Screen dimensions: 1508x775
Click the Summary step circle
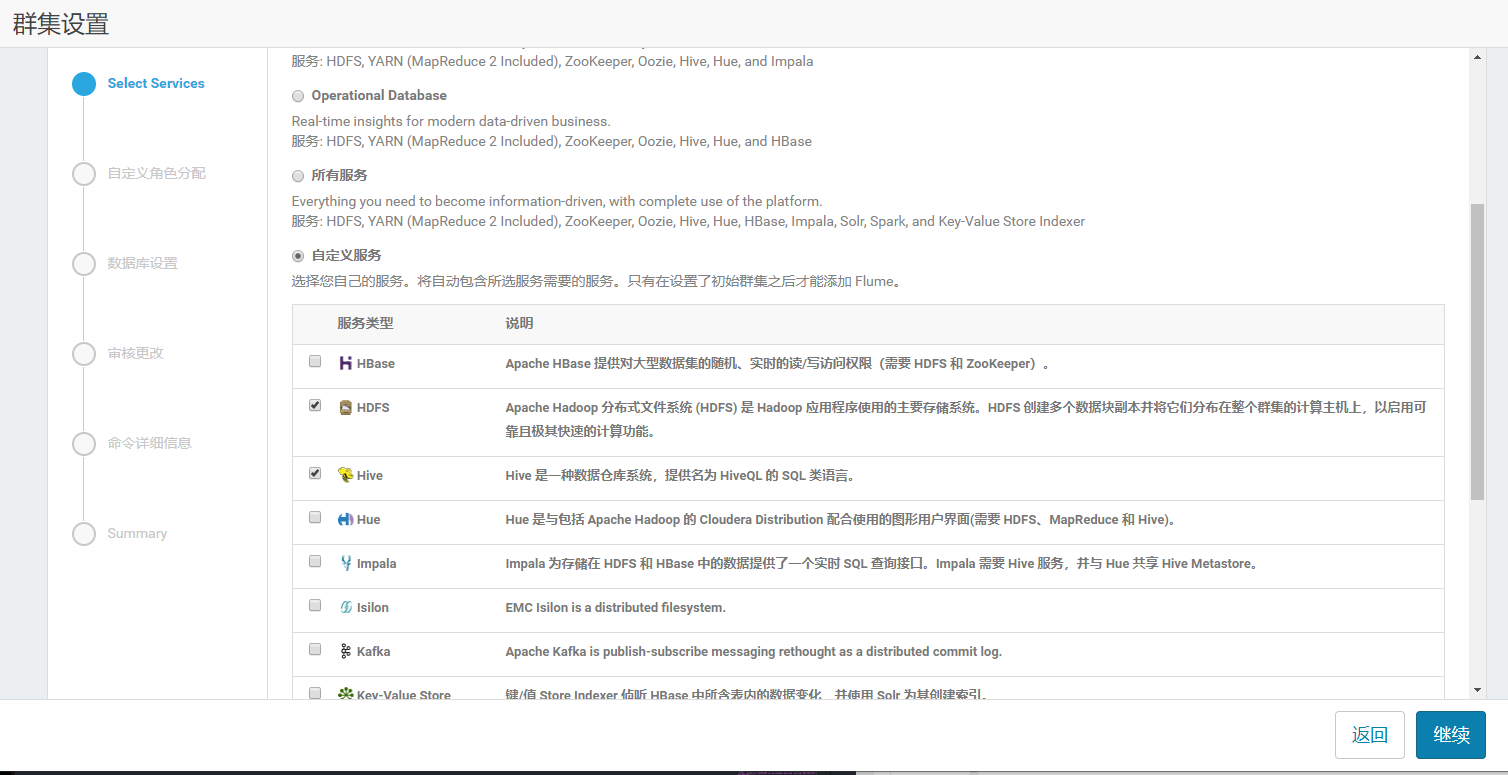pos(84,534)
